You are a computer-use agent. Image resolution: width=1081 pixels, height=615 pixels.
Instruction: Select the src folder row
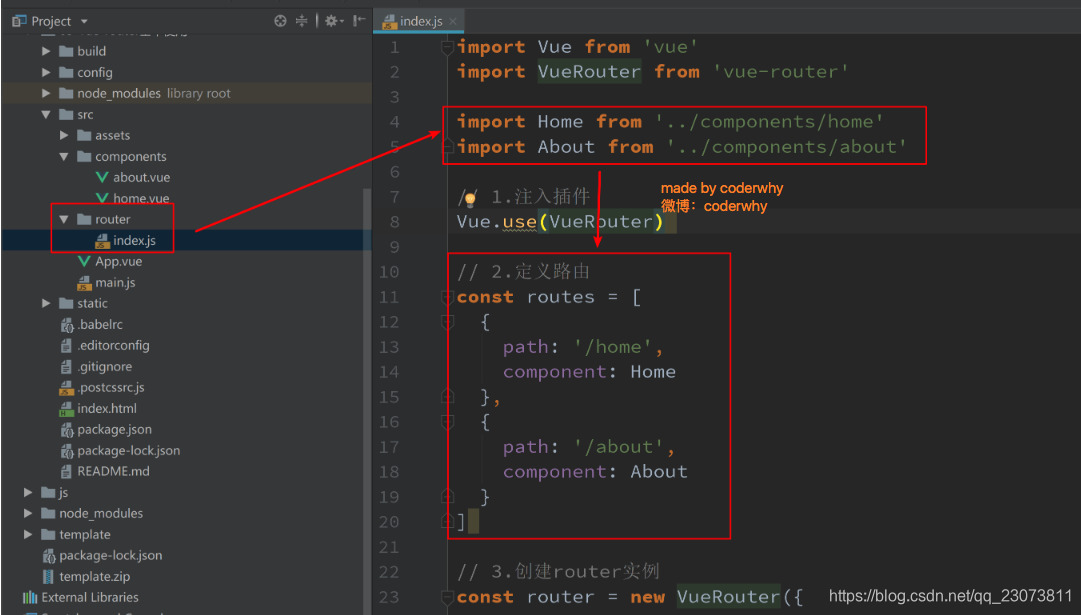point(186,114)
